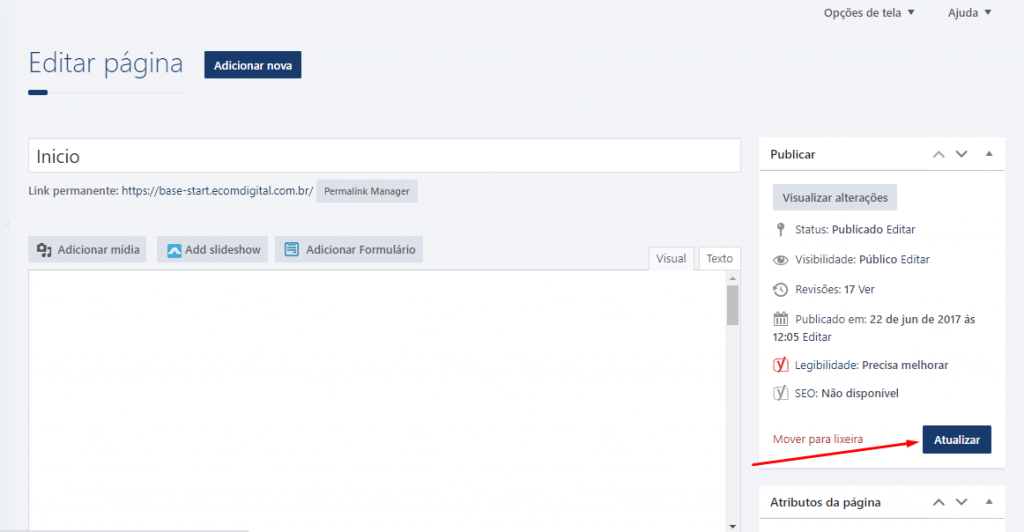Image resolution: width=1024 pixels, height=532 pixels.
Task: Click the editor scrollbar thumb
Action: tap(733, 305)
